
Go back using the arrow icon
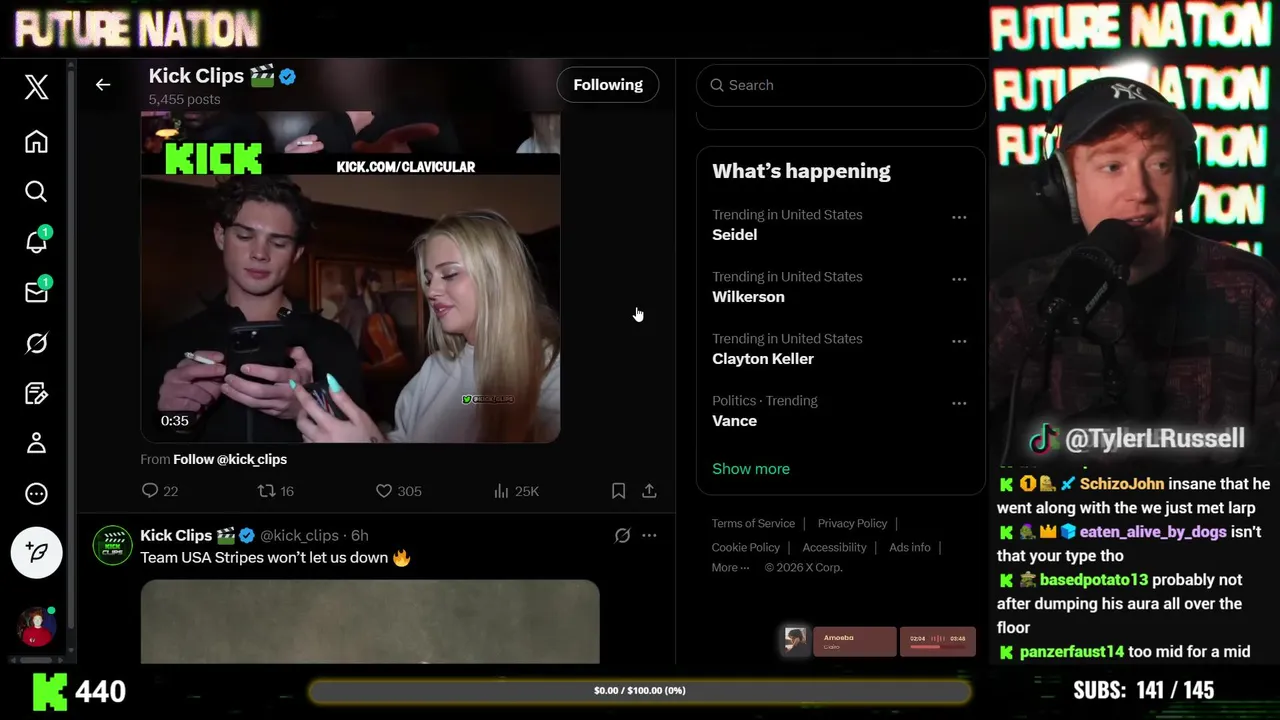click(x=103, y=85)
